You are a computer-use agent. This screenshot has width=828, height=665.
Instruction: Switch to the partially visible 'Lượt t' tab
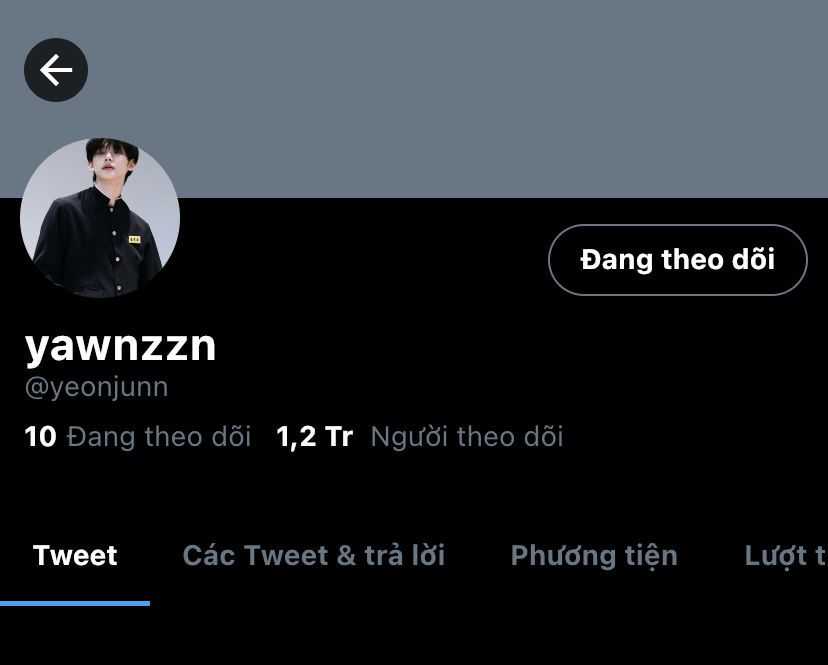(x=786, y=556)
